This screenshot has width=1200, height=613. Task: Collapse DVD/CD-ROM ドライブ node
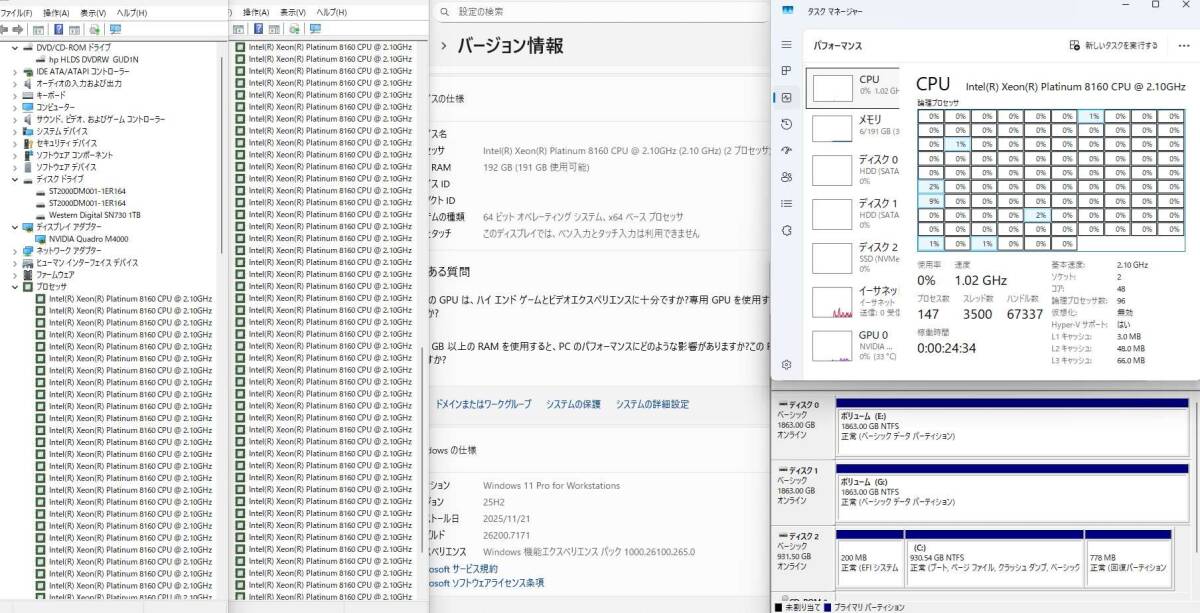tap(14, 47)
